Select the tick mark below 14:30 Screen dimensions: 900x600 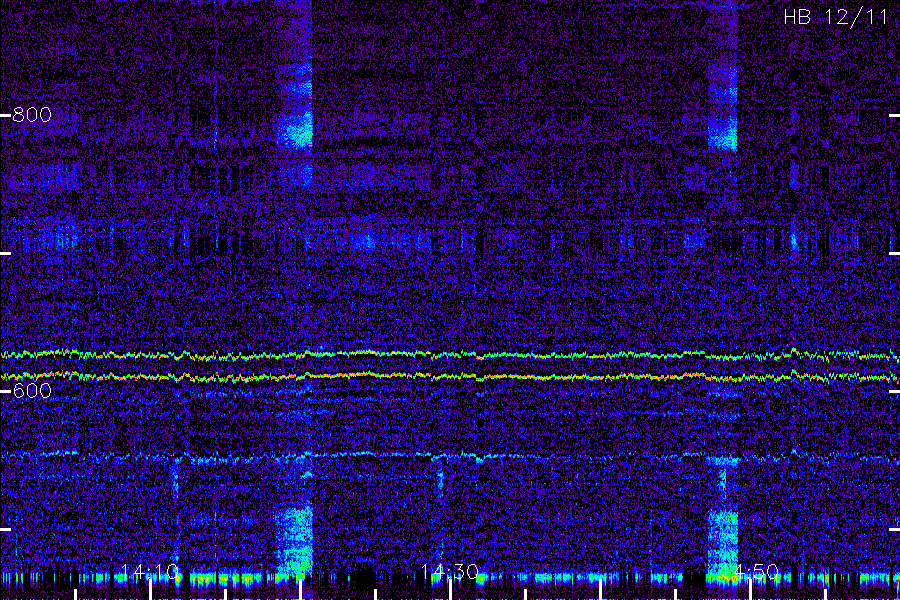[451, 590]
